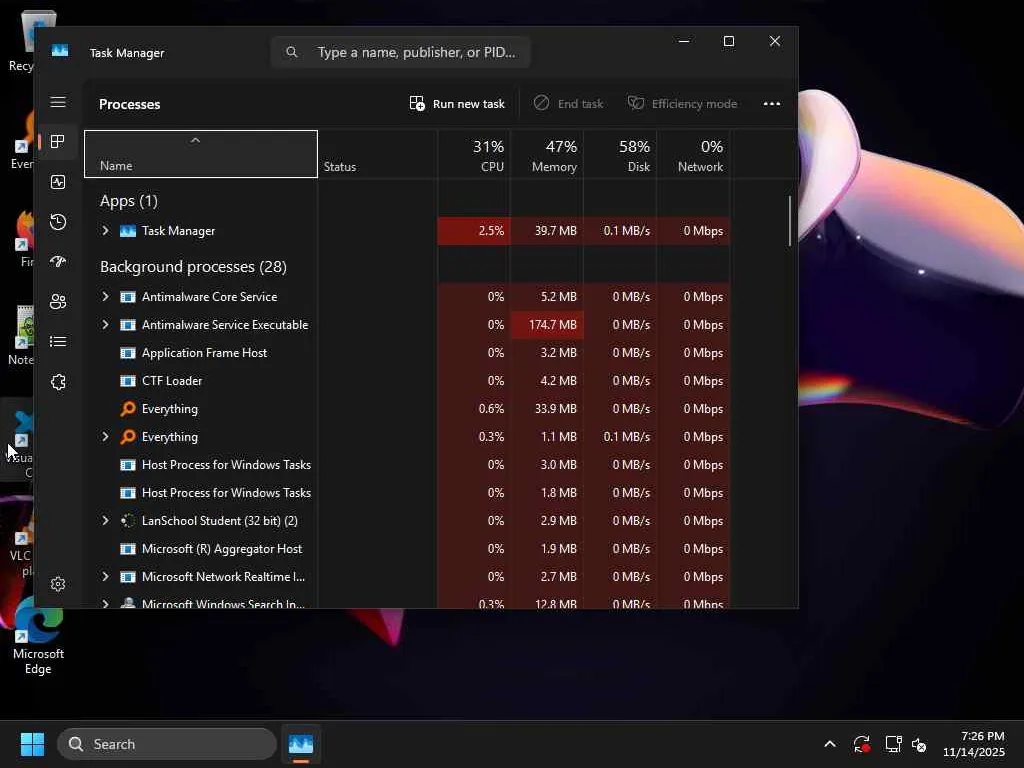Click the Efficiency mode button
Image resolution: width=1024 pixels, height=768 pixels.
682,104
